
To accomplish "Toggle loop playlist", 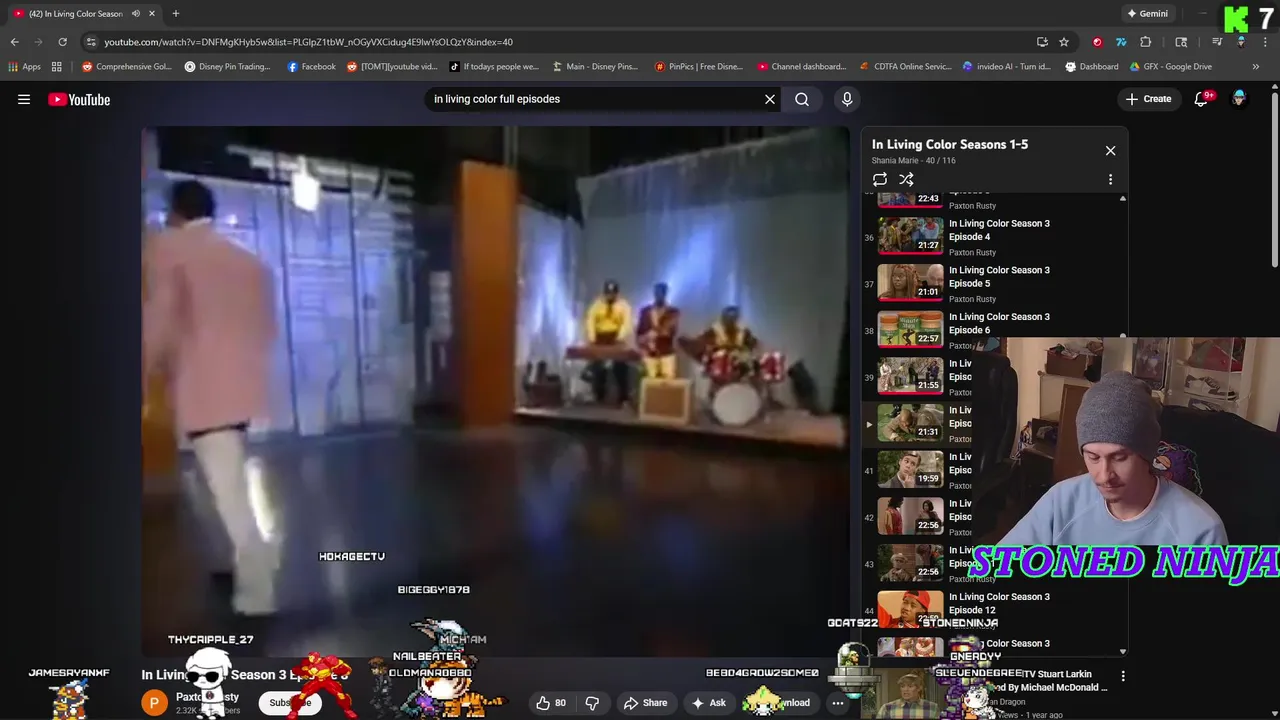I will pos(880,179).
